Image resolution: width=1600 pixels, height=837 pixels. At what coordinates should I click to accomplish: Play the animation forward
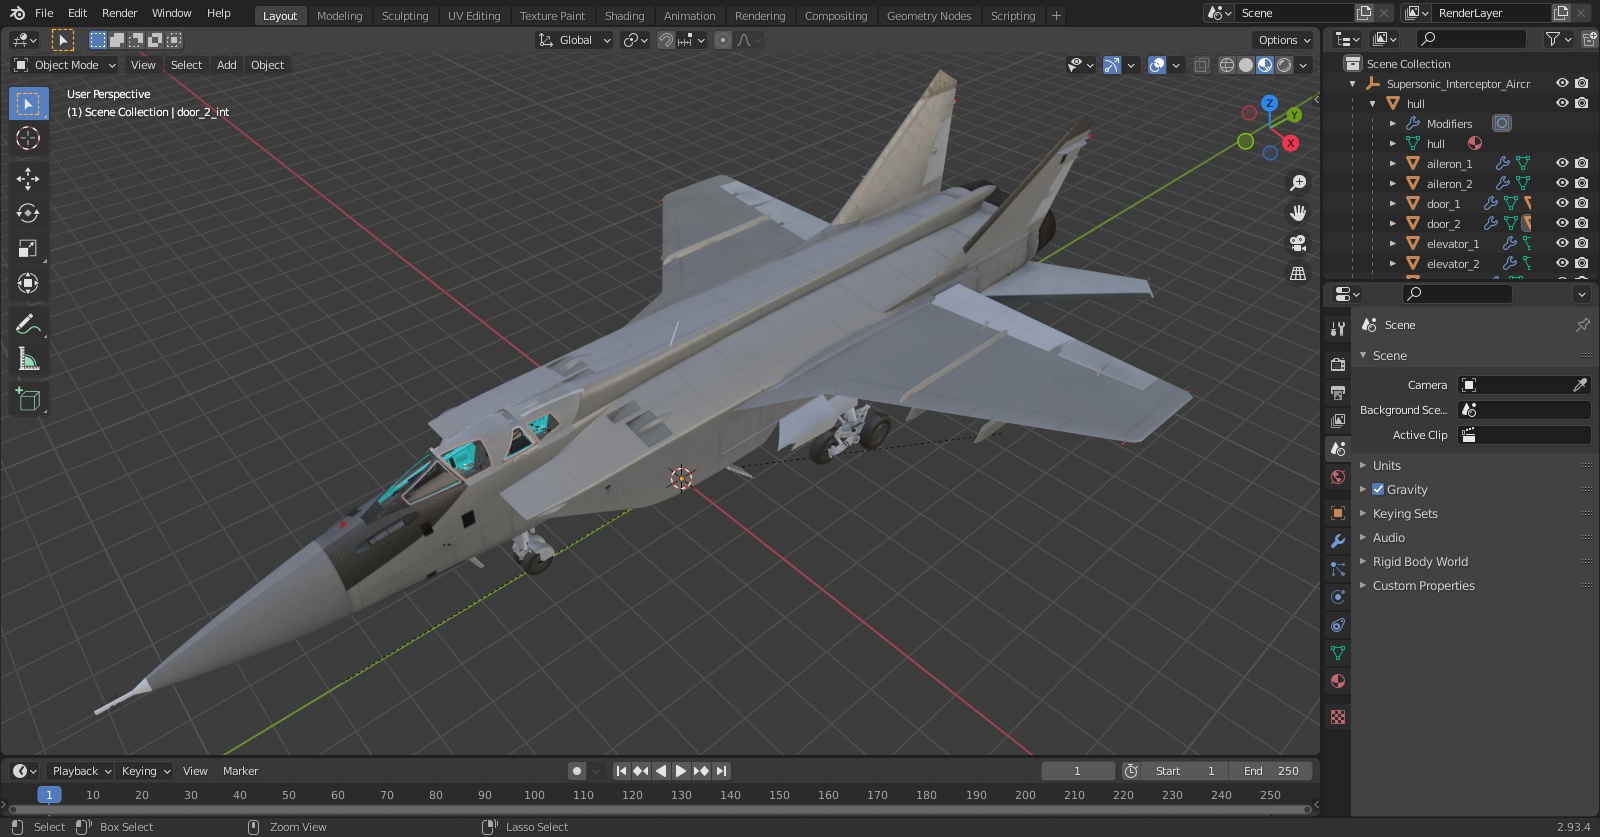click(681, 771)
